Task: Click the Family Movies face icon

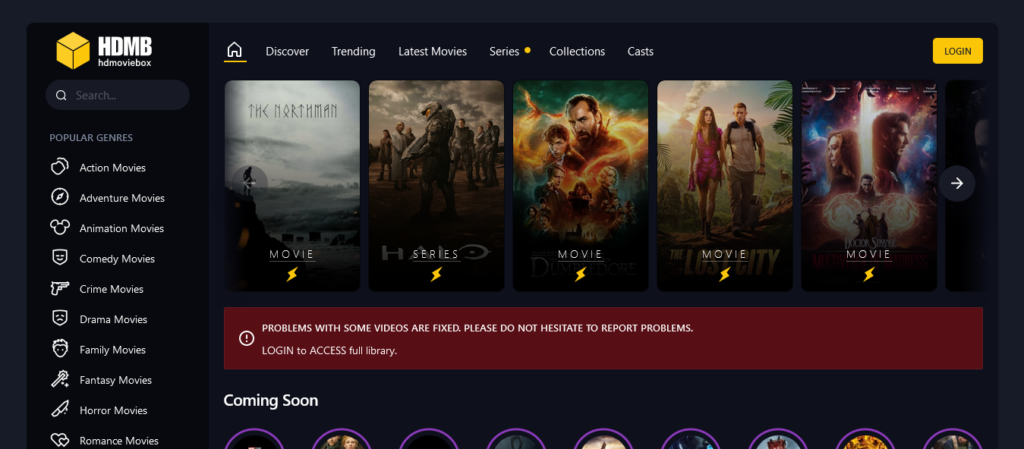Action: [x=59, y=349]
